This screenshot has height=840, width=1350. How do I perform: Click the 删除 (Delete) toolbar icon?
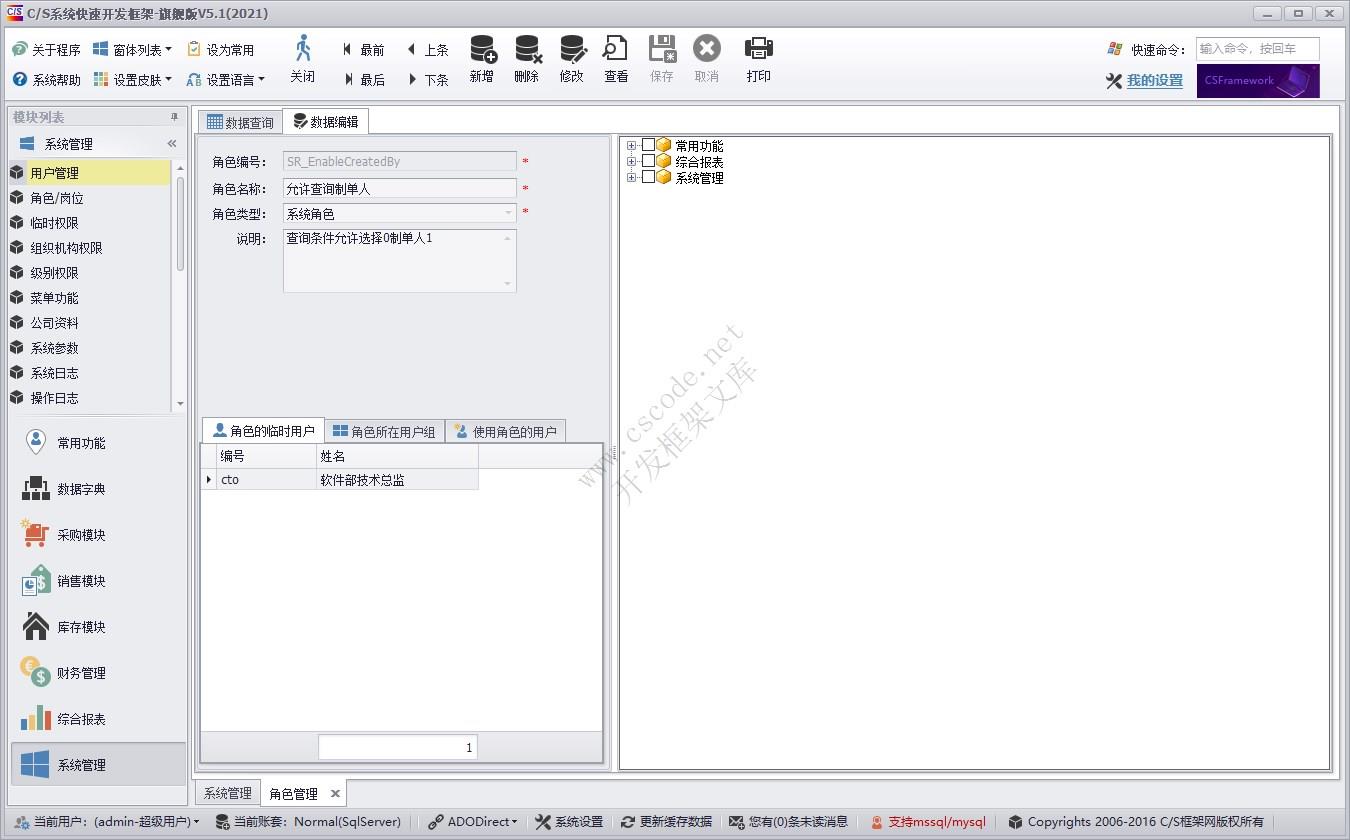[527, 50]
